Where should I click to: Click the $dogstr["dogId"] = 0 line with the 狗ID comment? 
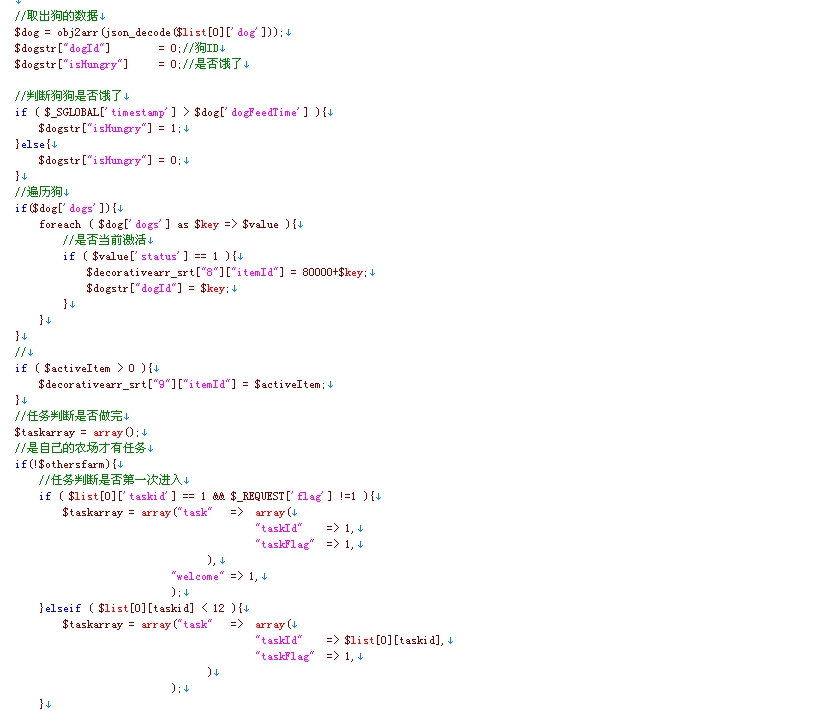tap(120, 48)
